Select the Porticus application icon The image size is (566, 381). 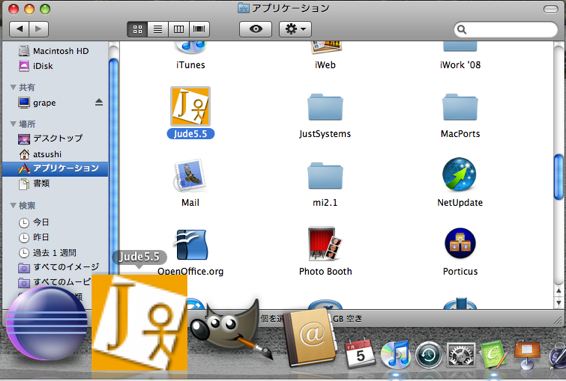click(x=460, y=243)
